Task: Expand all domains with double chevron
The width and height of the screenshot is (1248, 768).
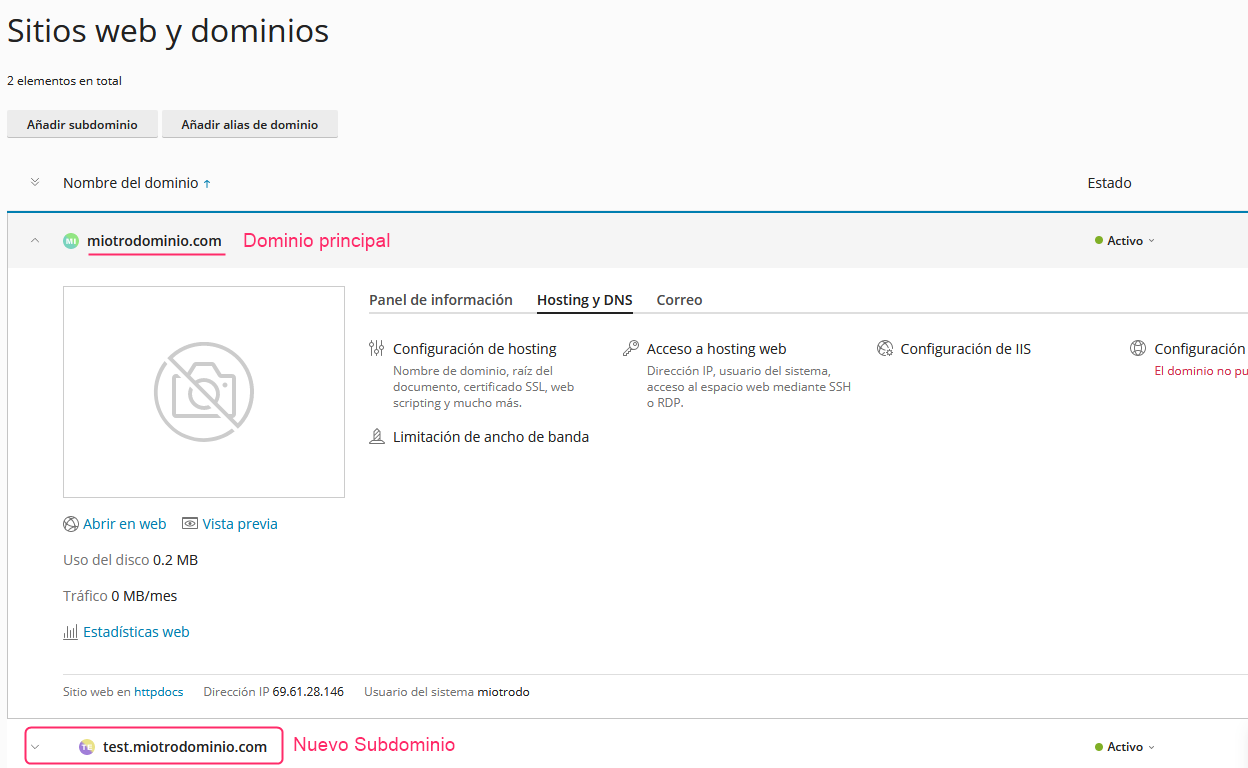Action: pyautogui.click(x=35, y=183)
